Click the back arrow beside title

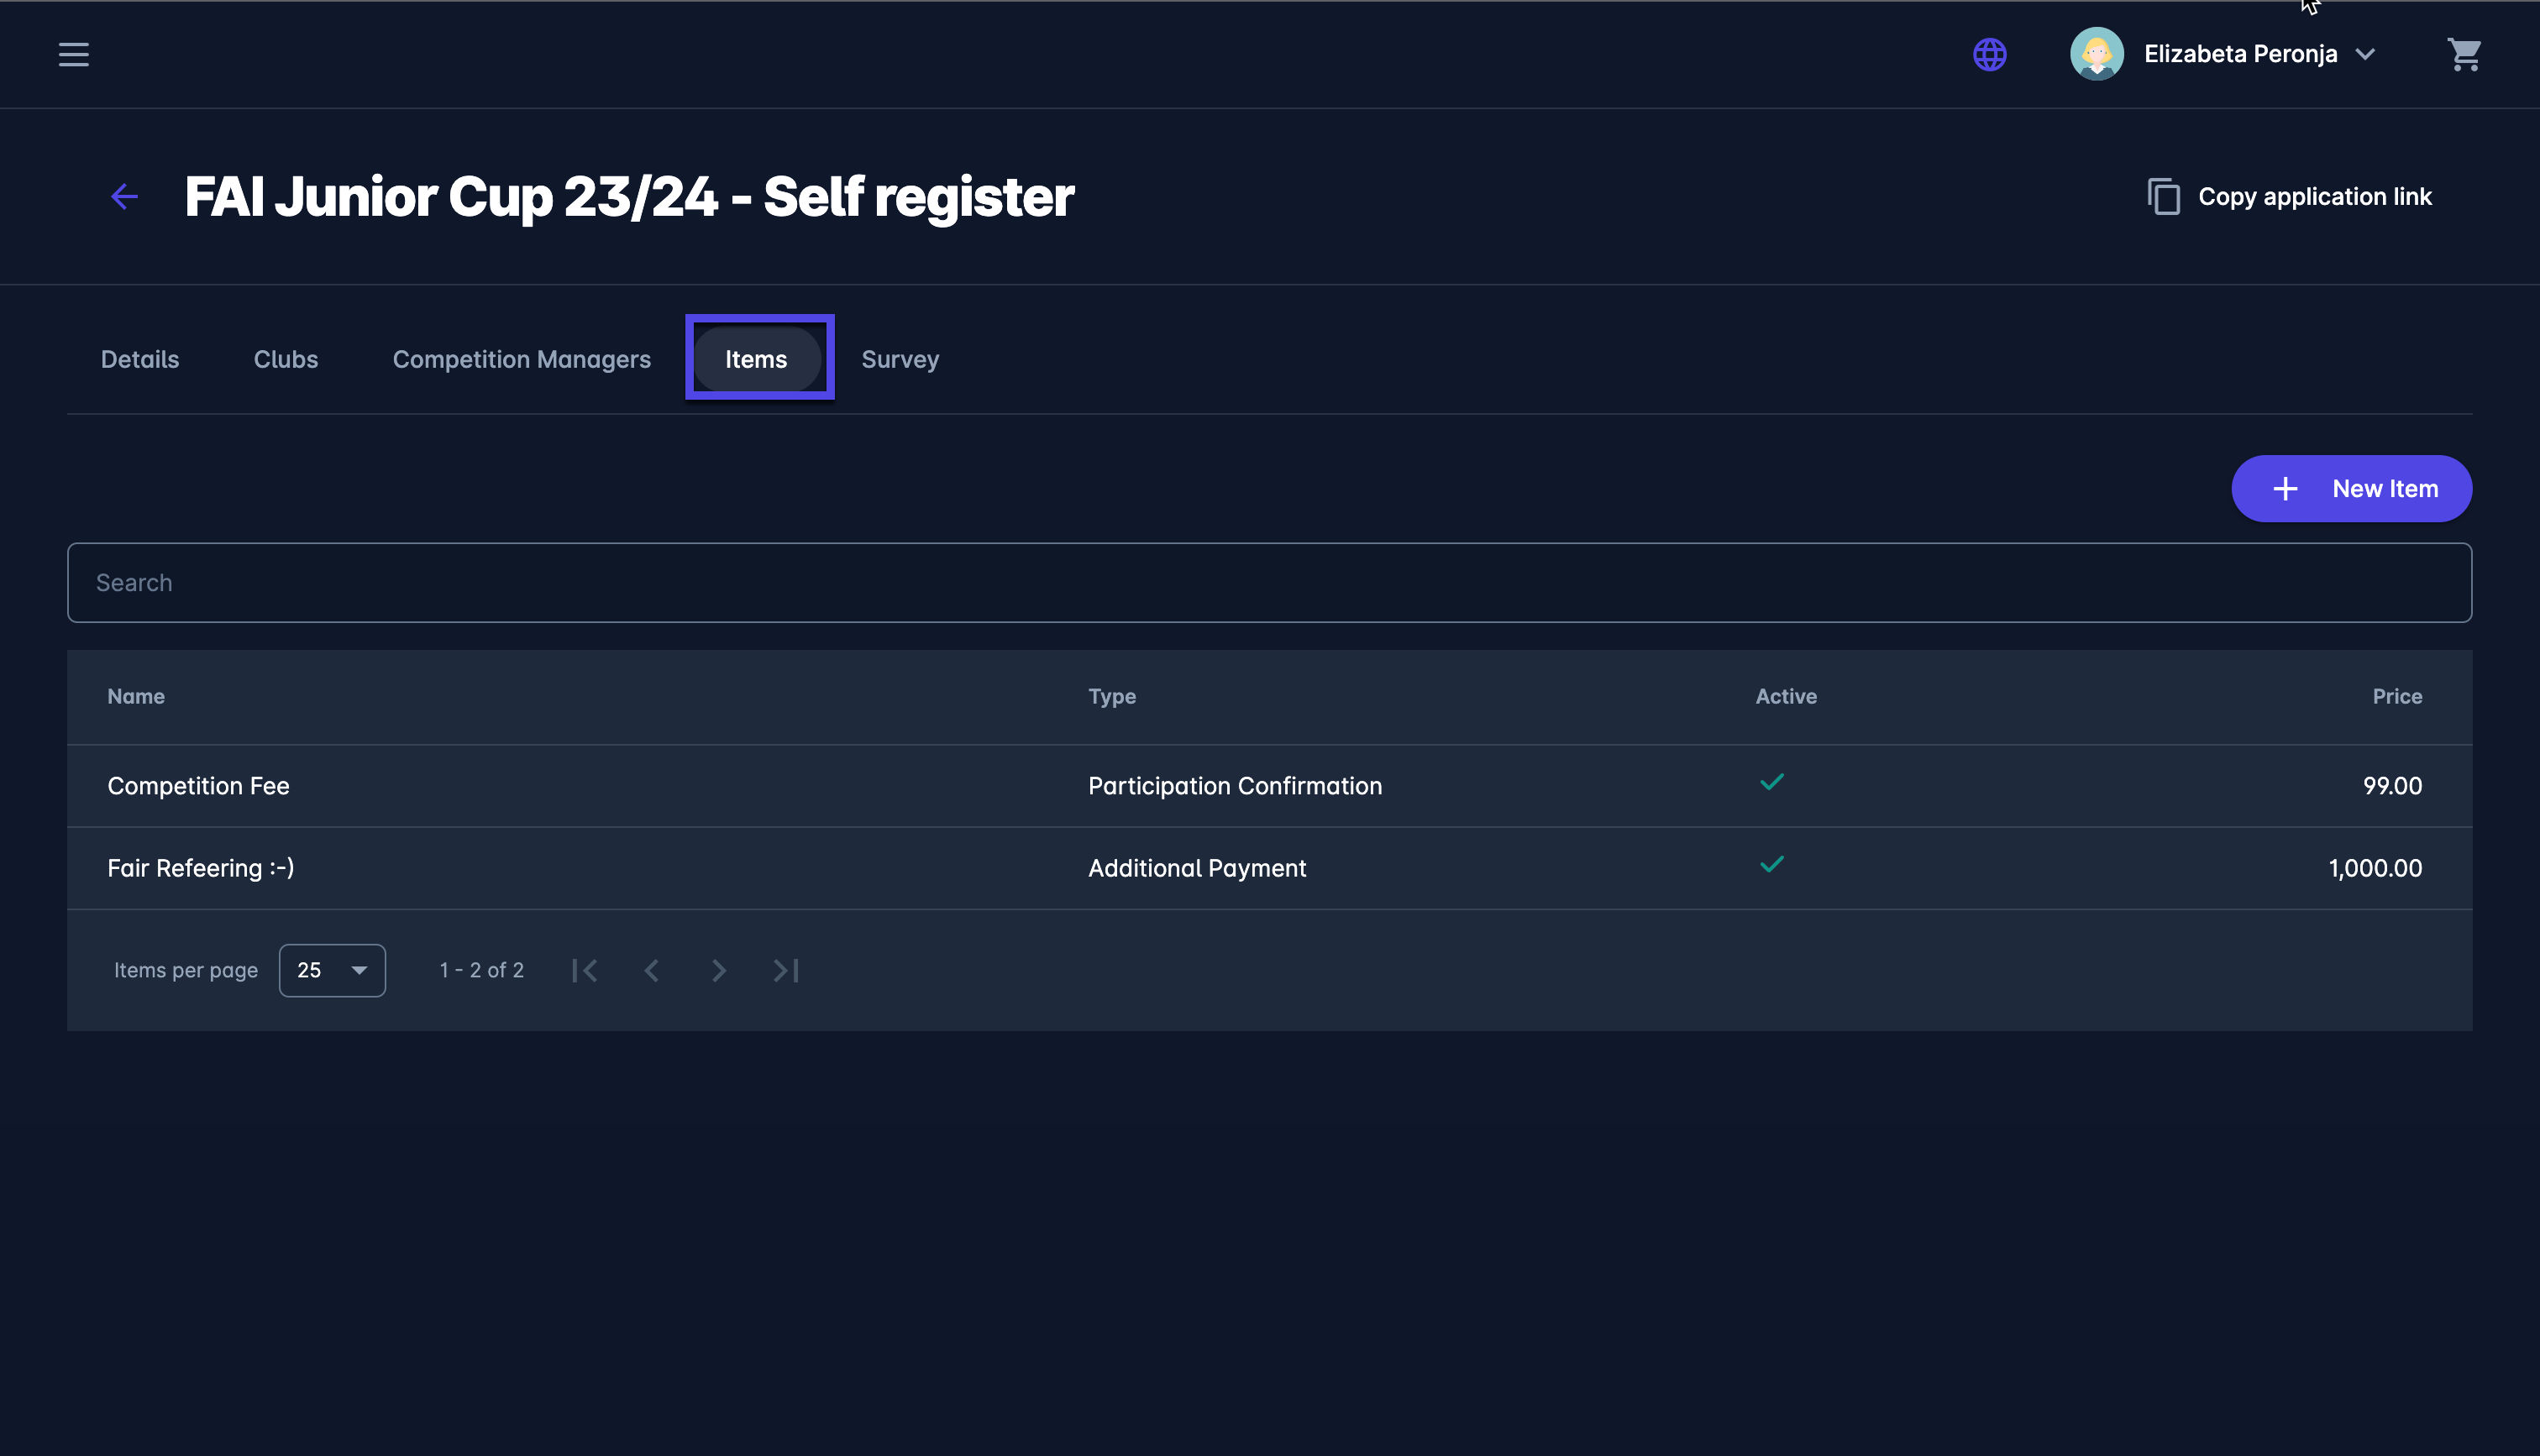click(x=124, y=196)
